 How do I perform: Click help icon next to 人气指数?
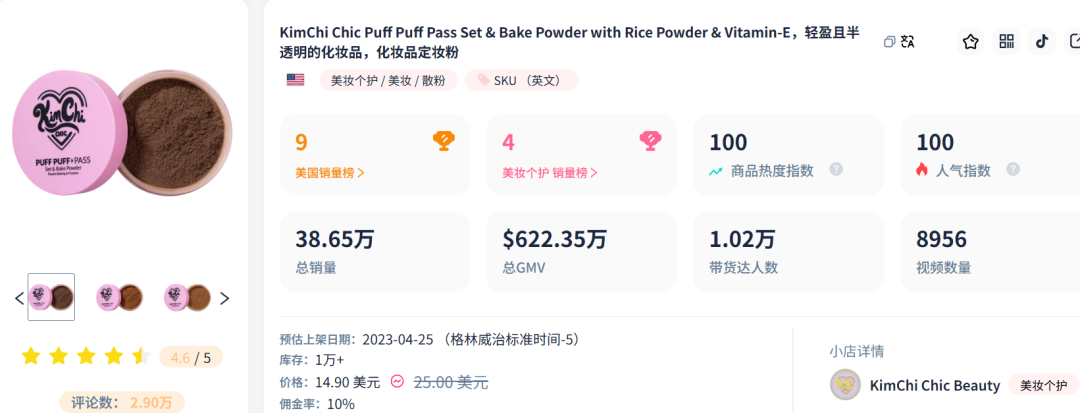point(1013,170)
